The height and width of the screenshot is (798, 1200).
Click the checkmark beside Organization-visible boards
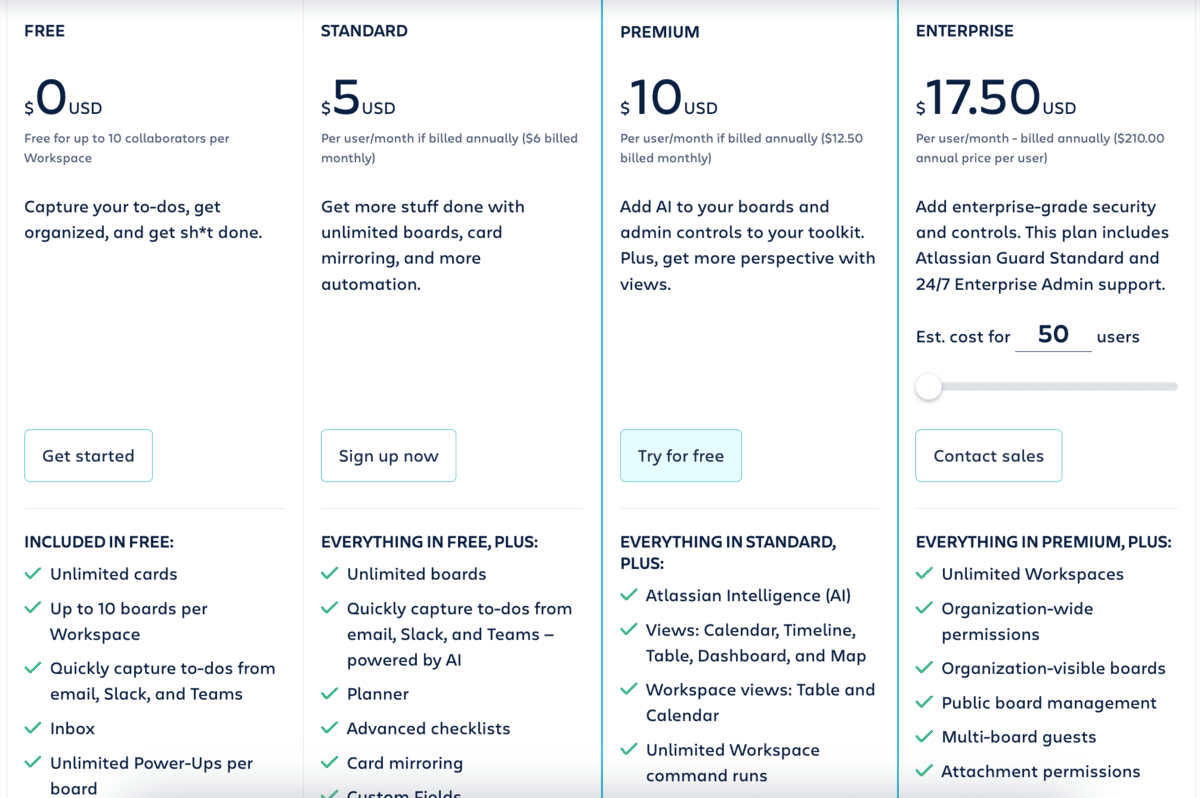925,668
